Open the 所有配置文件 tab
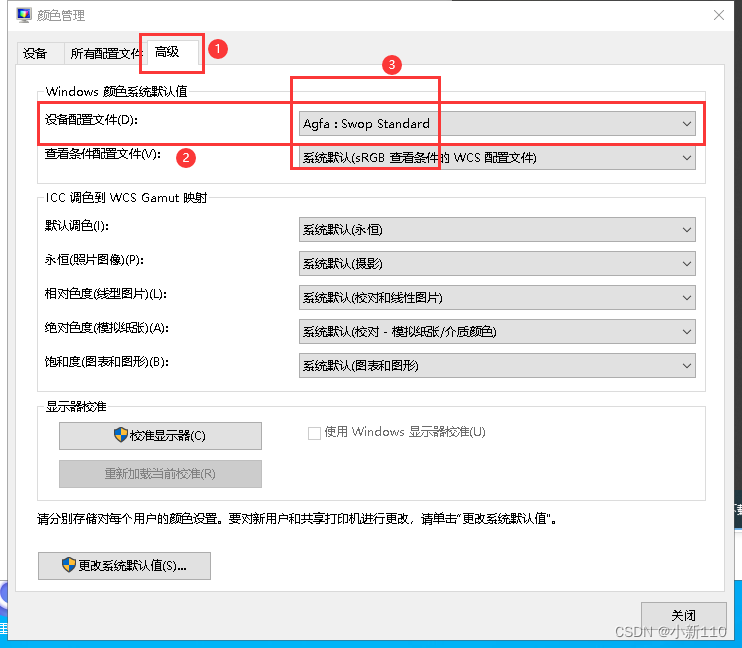Viewport: 742px width, 648px height. point(106,53)
